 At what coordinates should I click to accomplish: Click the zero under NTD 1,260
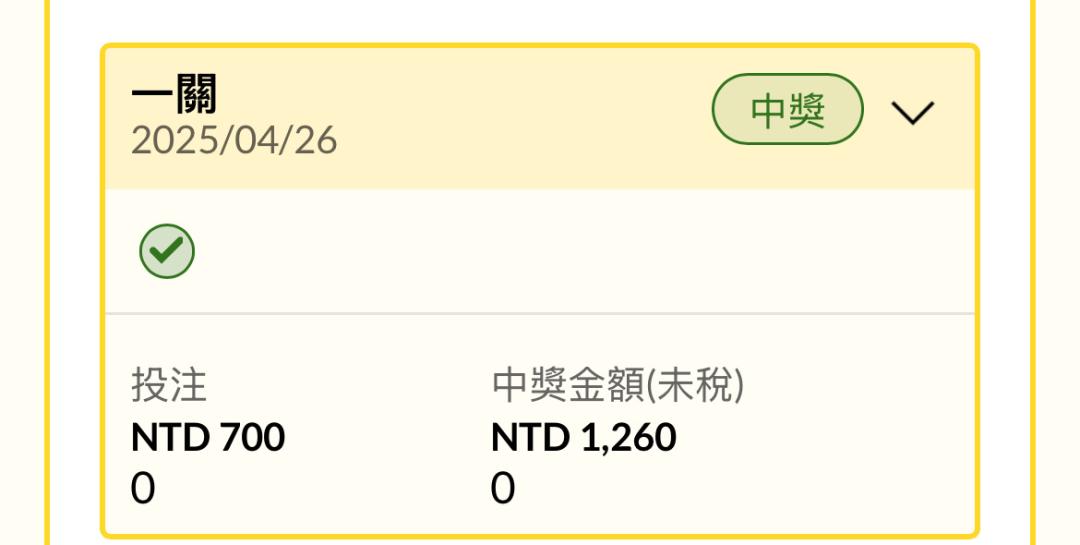pos(503,489)
